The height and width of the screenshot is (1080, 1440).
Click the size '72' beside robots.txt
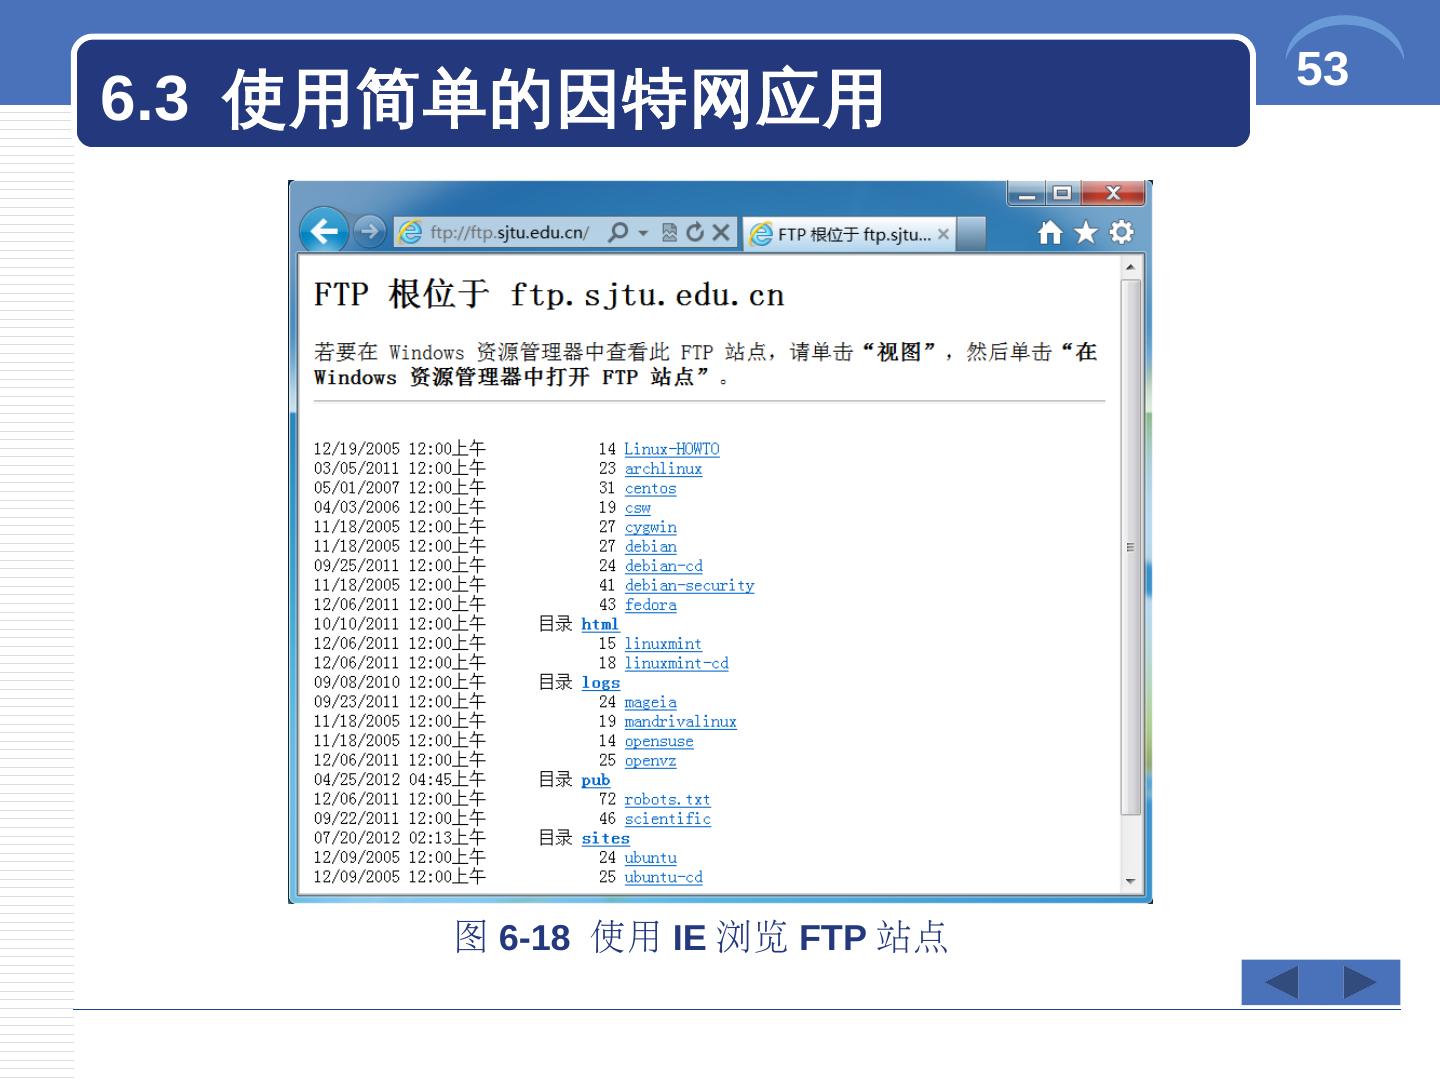[607, 800]
